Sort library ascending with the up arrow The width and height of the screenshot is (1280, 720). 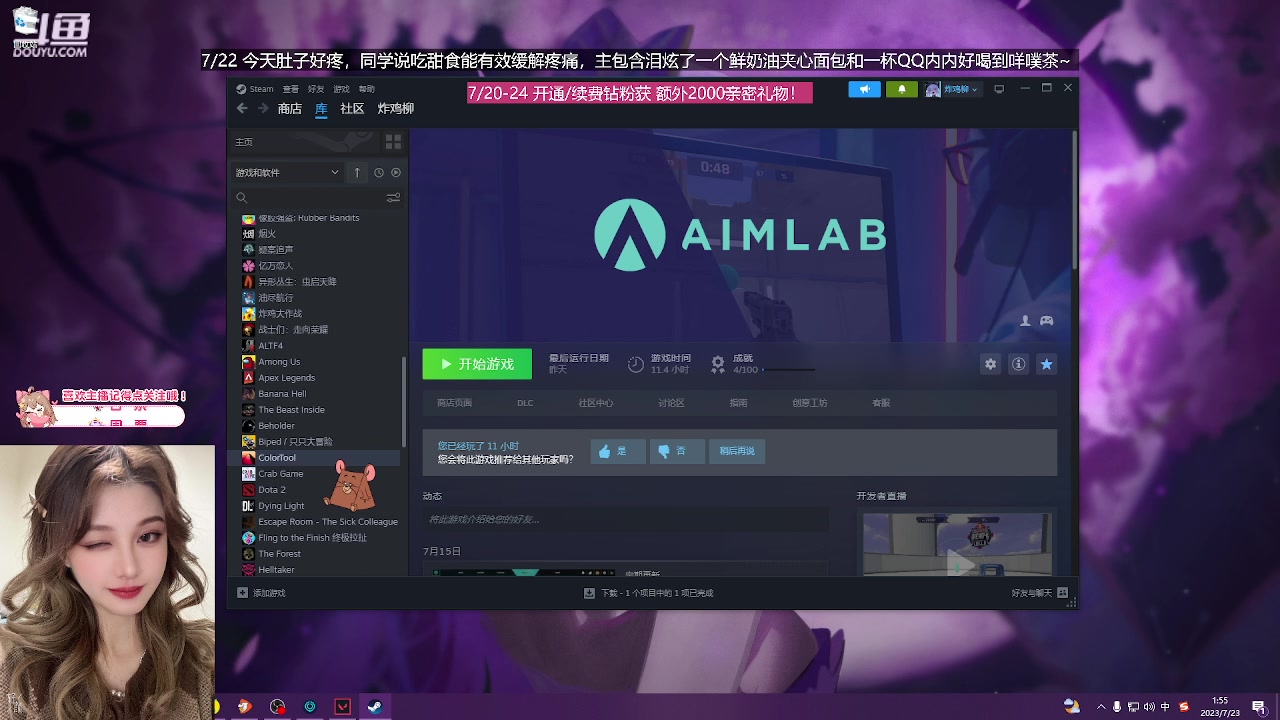[x=356, y=172]
